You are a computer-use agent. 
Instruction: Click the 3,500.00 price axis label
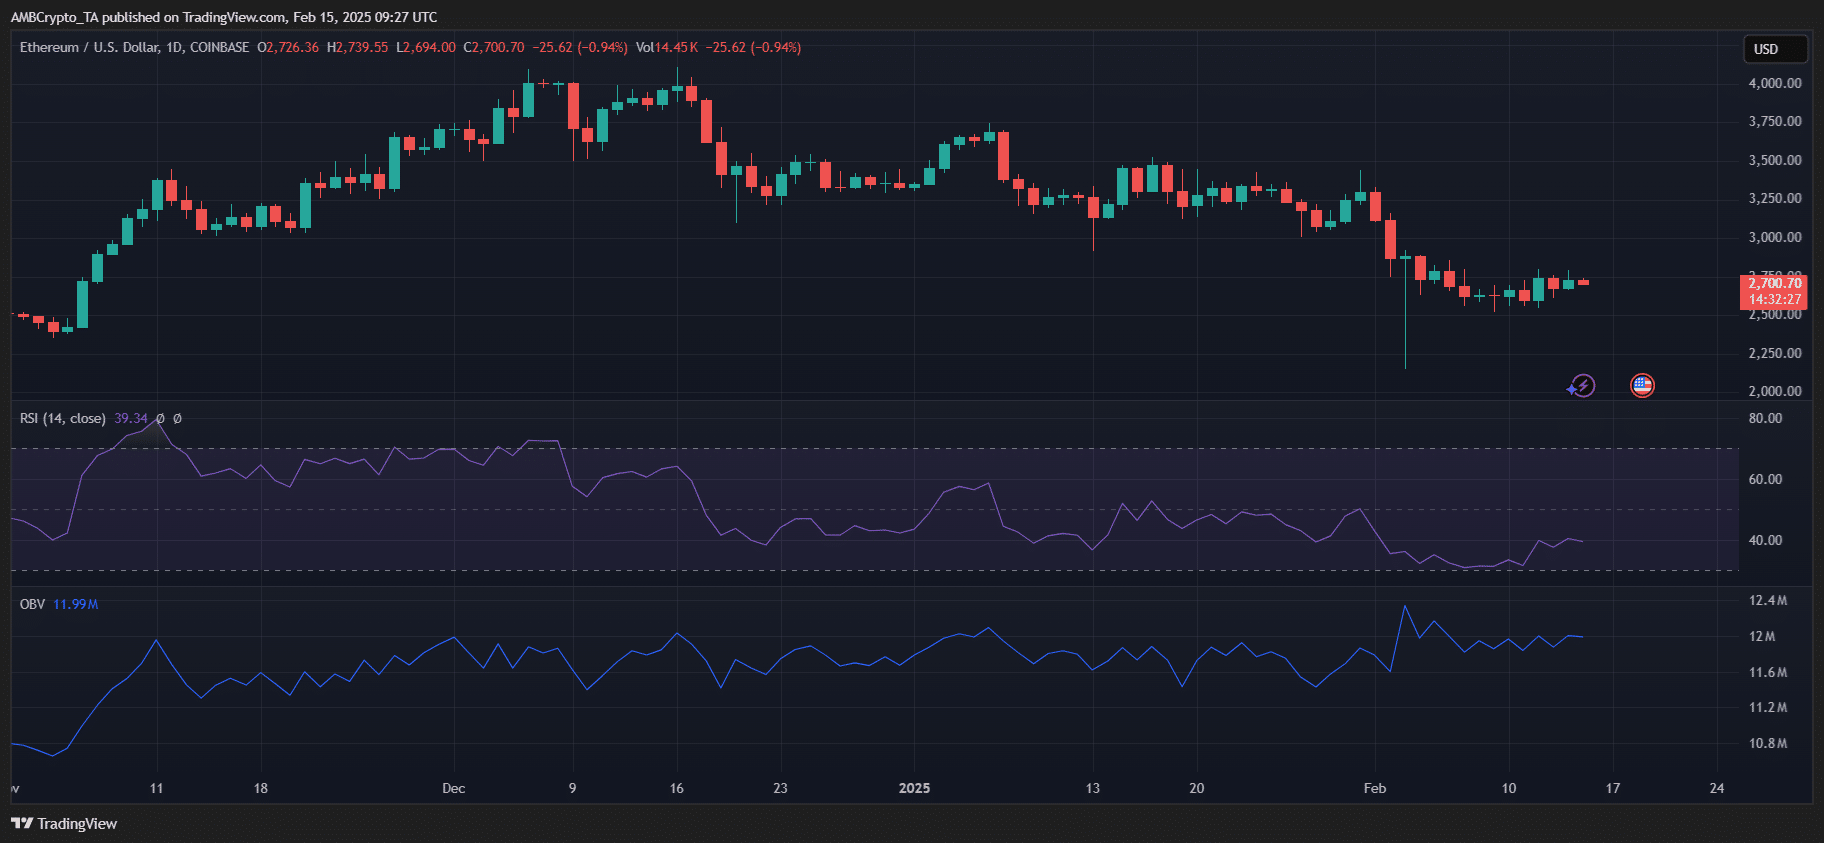click(1775, 160)
